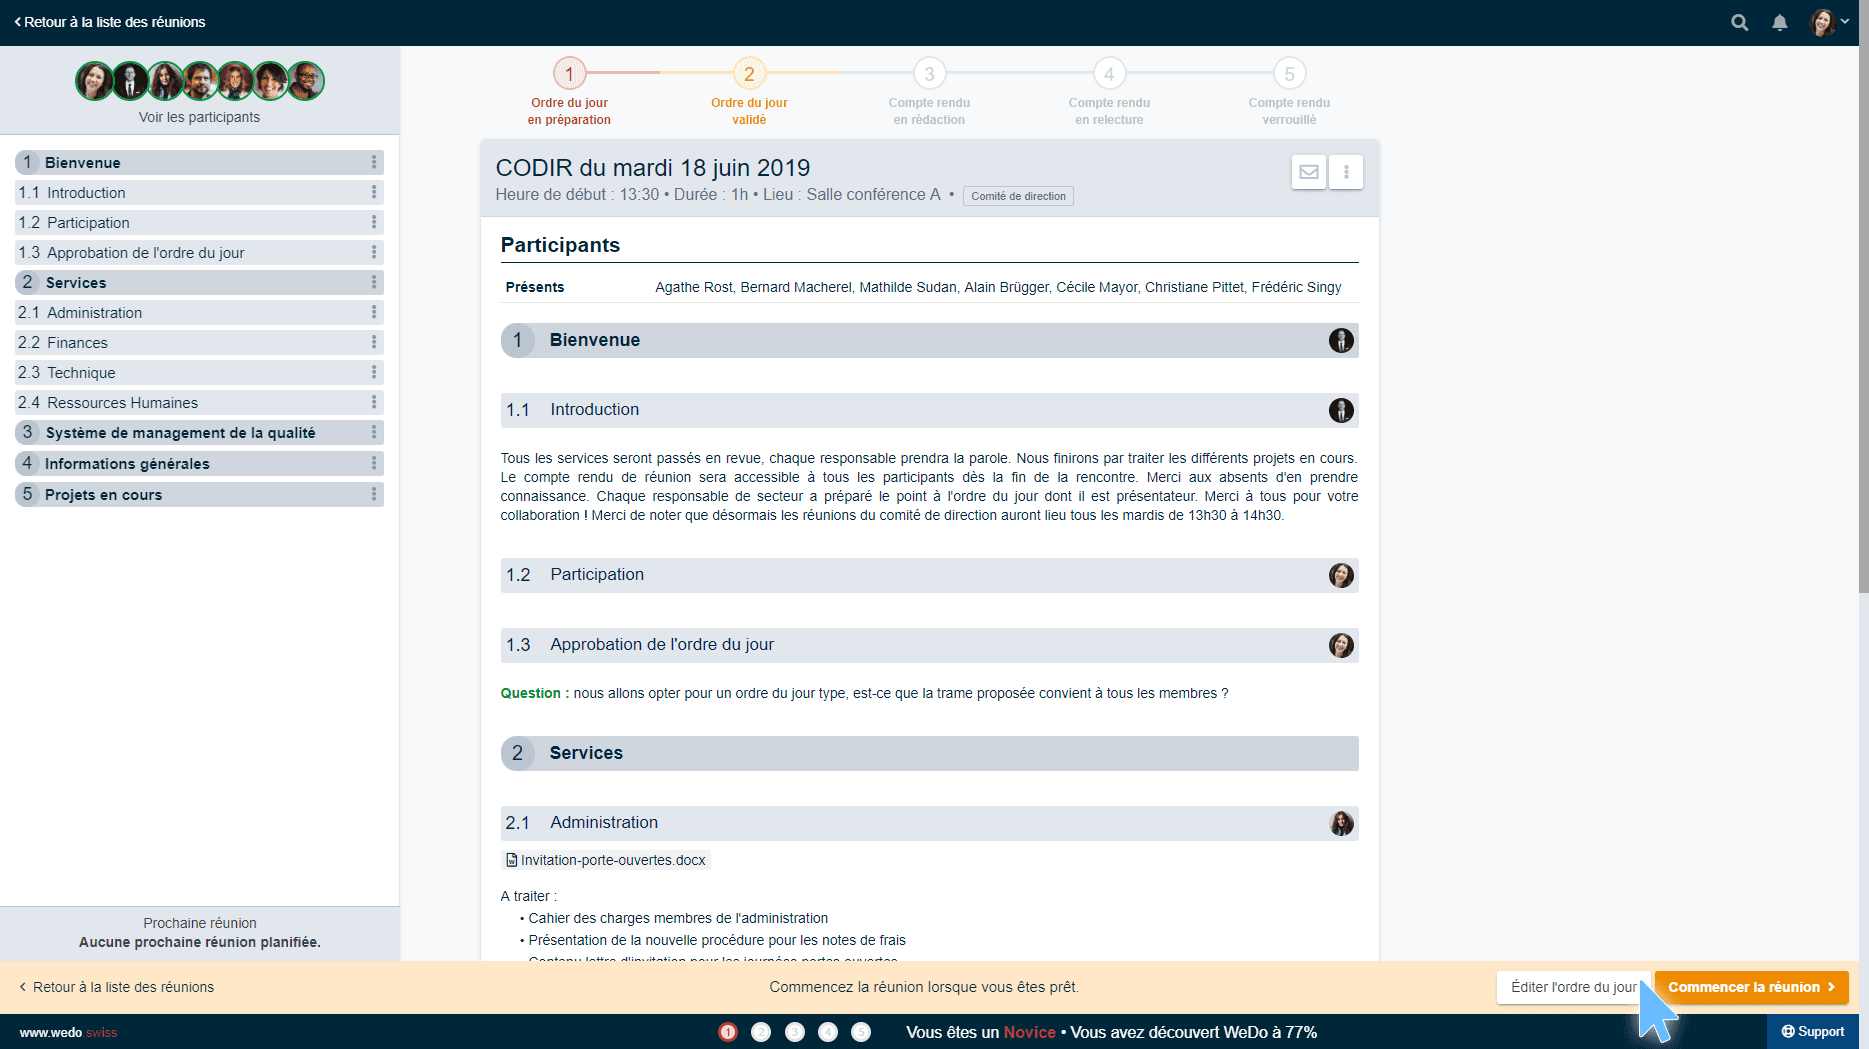
Task: Click bottom Retour à la liste des réunions
Action: 117,987
